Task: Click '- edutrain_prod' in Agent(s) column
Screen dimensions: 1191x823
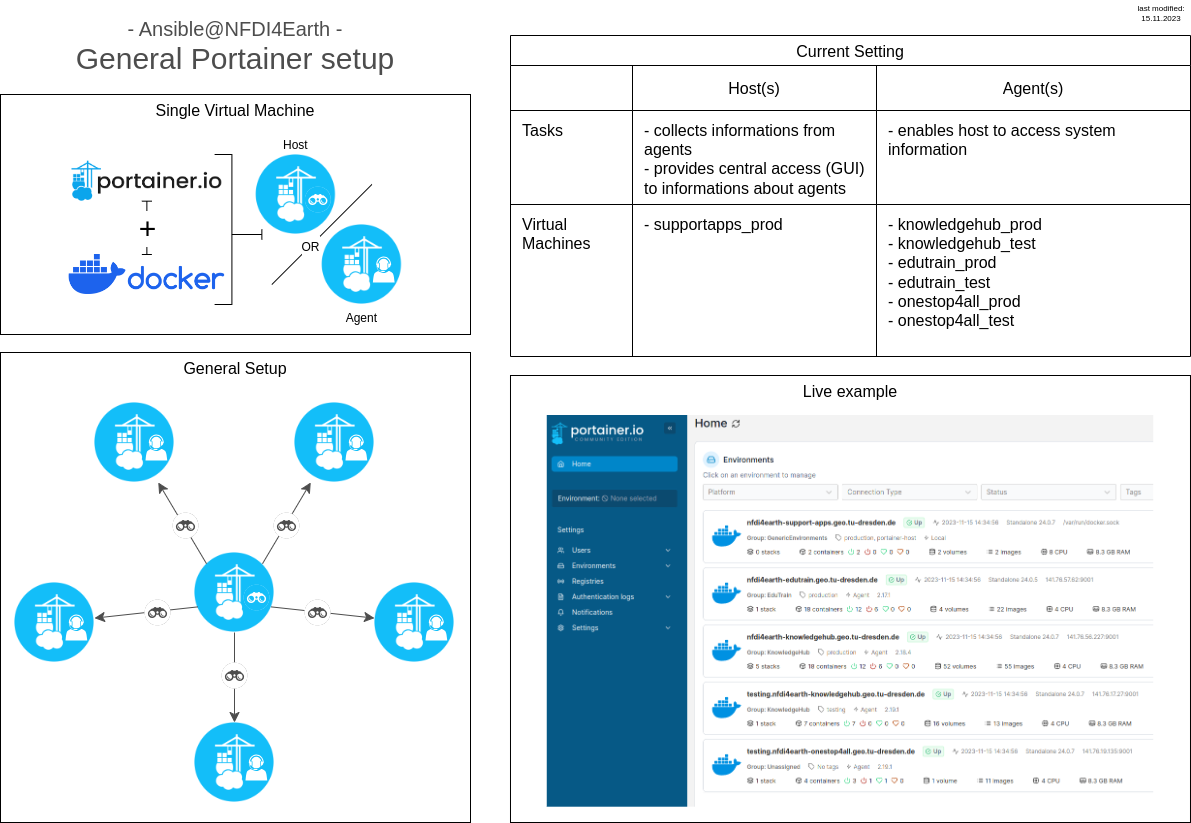Action: pos(942,263)
